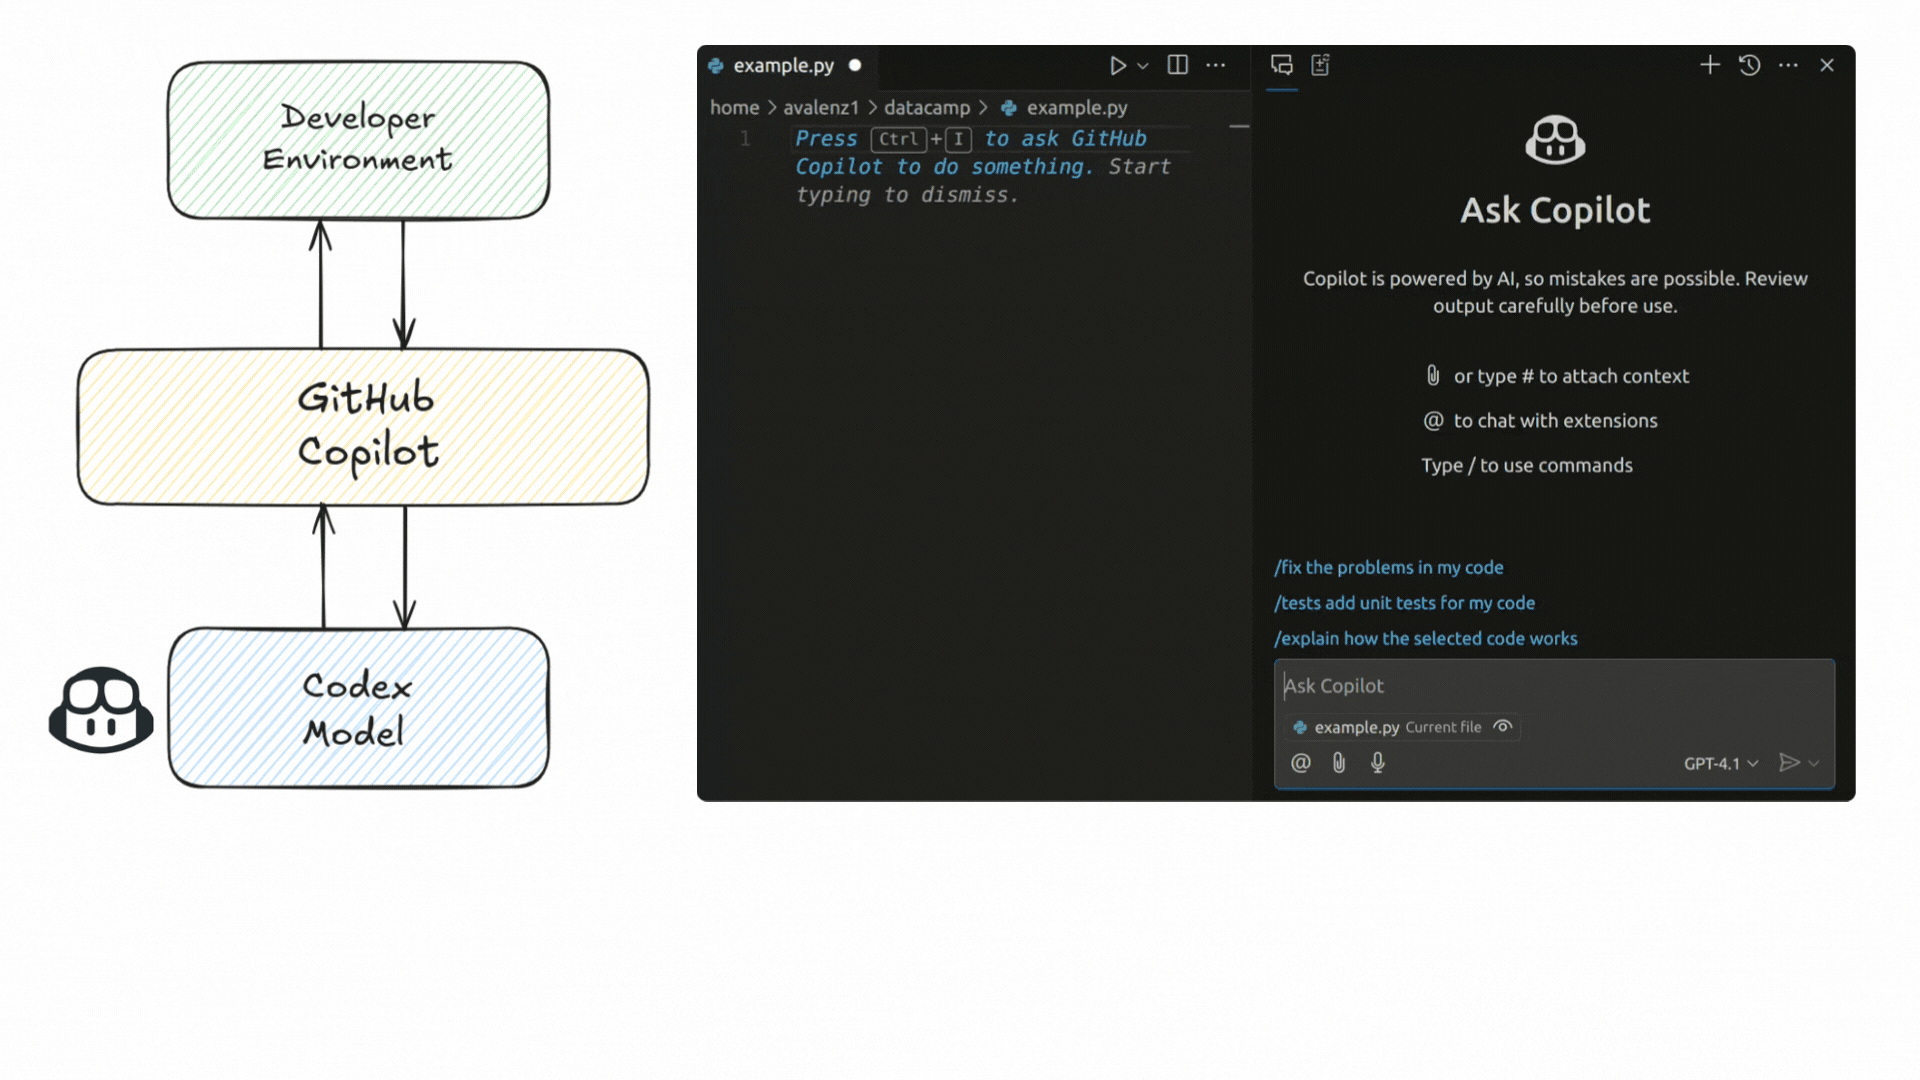Viewport: 1920px width, 1080px height.
Task: Select the microphone icon for voice input
Action: [1377, 763]
